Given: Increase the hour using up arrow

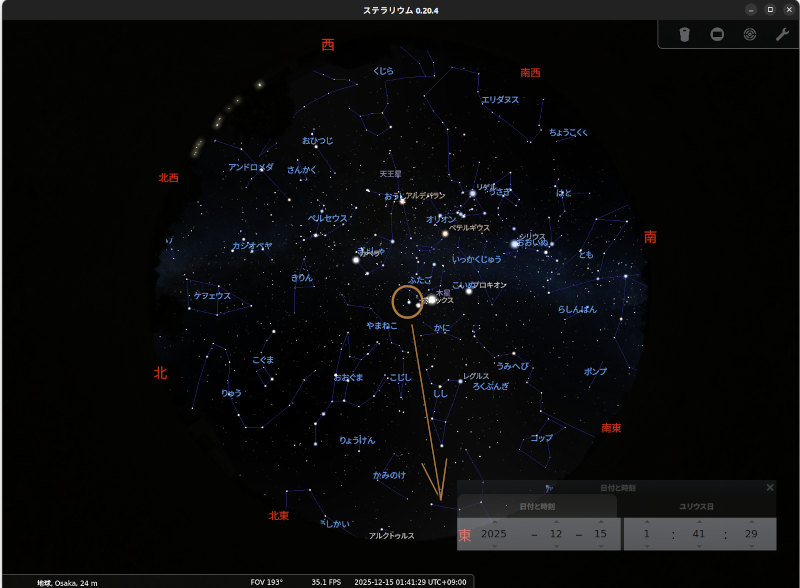Looking at the screenshot, I should click(647, 521).
